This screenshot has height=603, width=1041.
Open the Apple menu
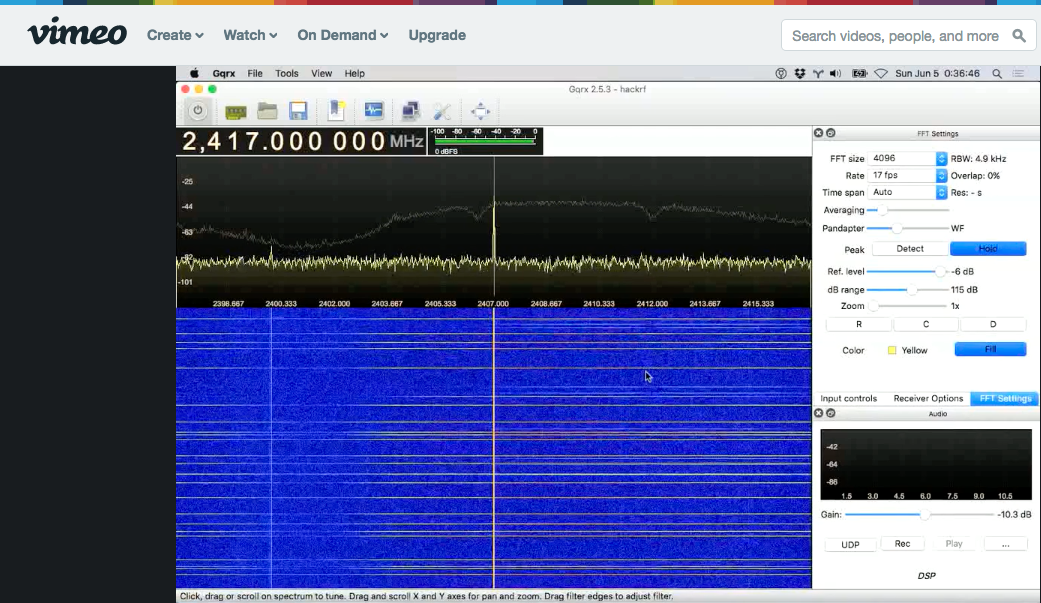194,74
